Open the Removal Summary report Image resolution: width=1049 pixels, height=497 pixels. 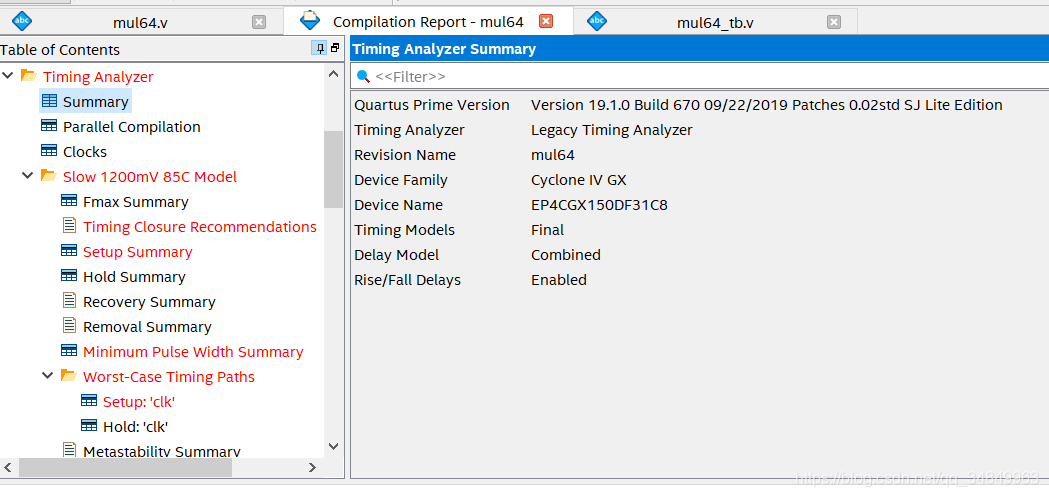[x=147, y=327]
